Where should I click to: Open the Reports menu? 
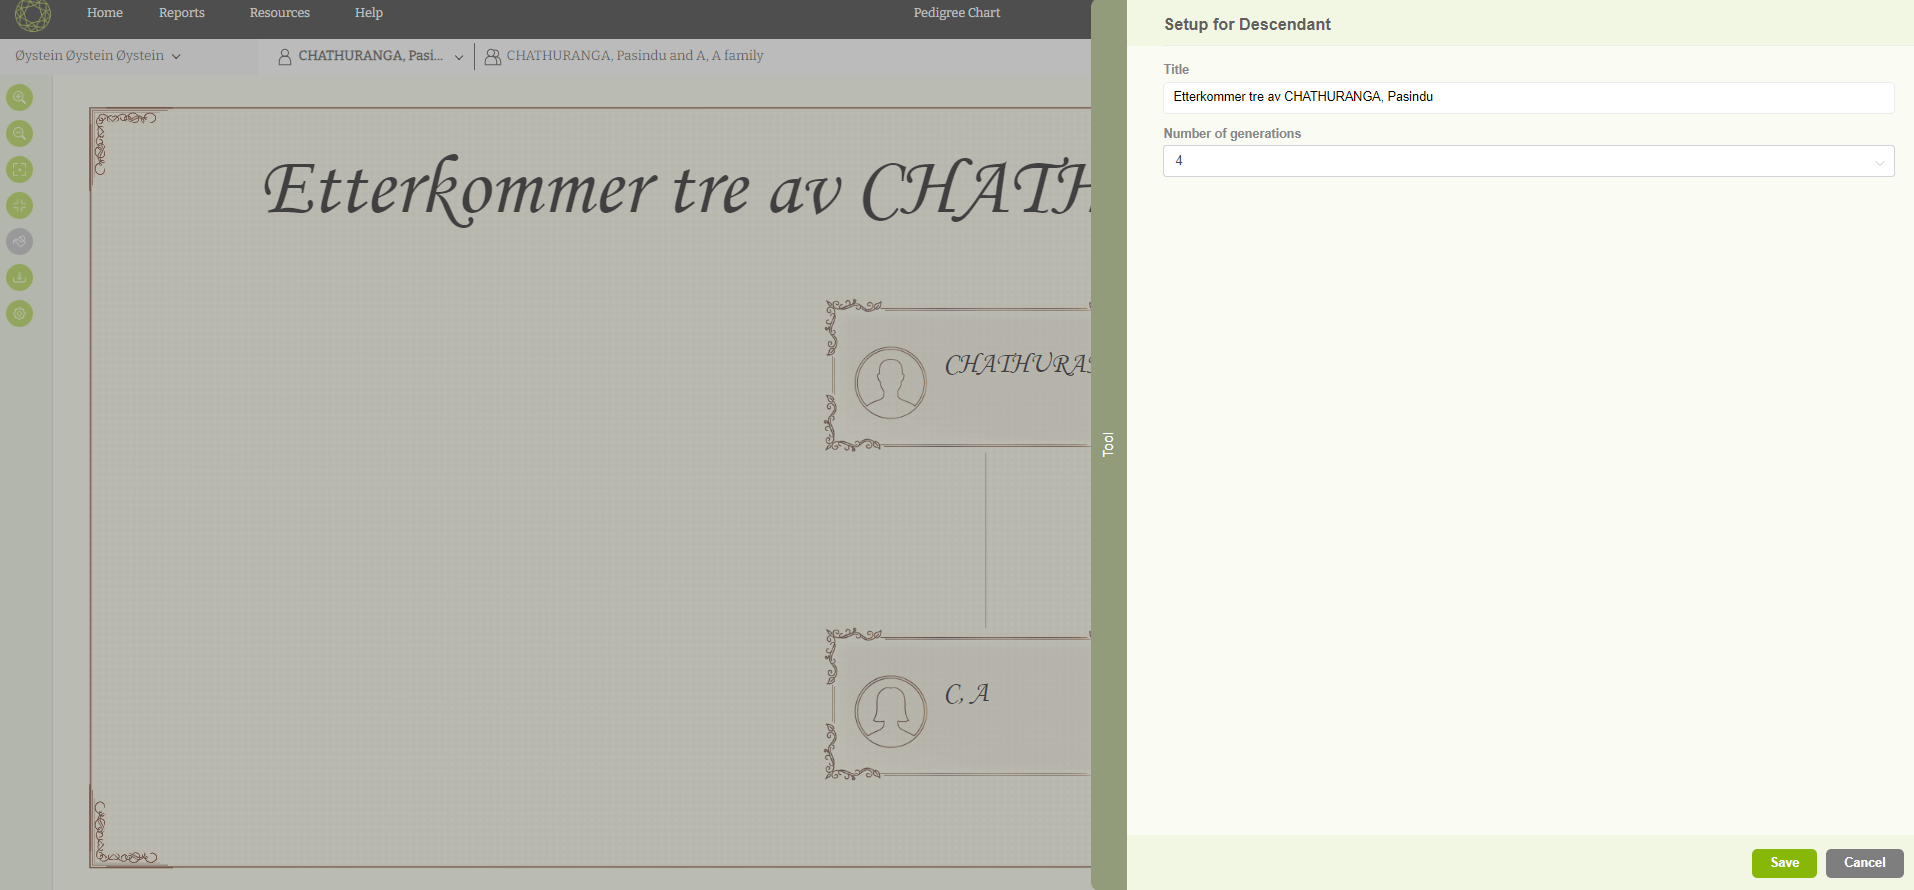coord(181,13)
